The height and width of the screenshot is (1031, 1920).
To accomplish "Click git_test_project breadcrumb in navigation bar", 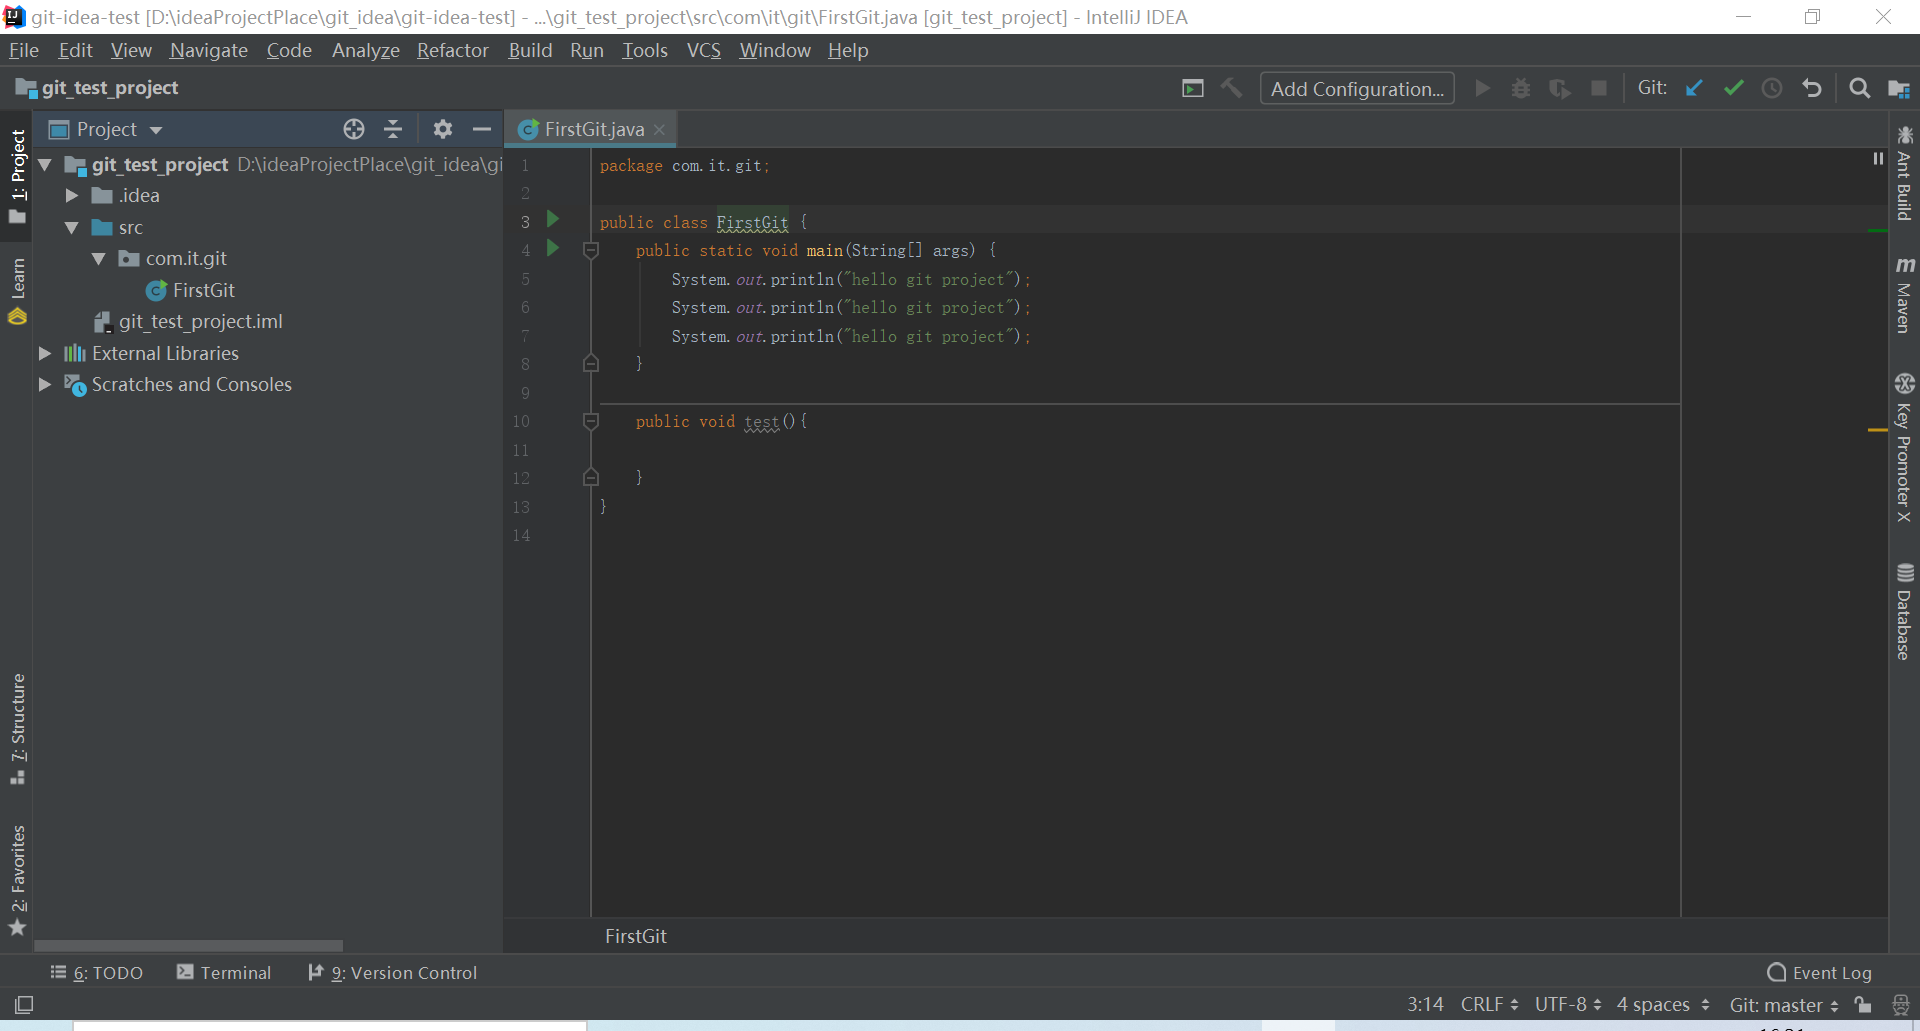I will coord(97,88).
